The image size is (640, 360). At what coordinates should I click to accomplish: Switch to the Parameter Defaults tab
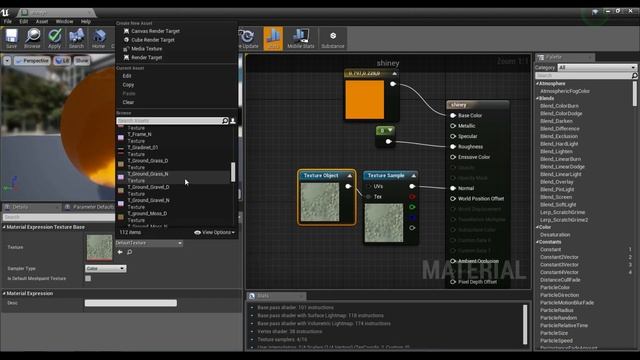[89, 207]
